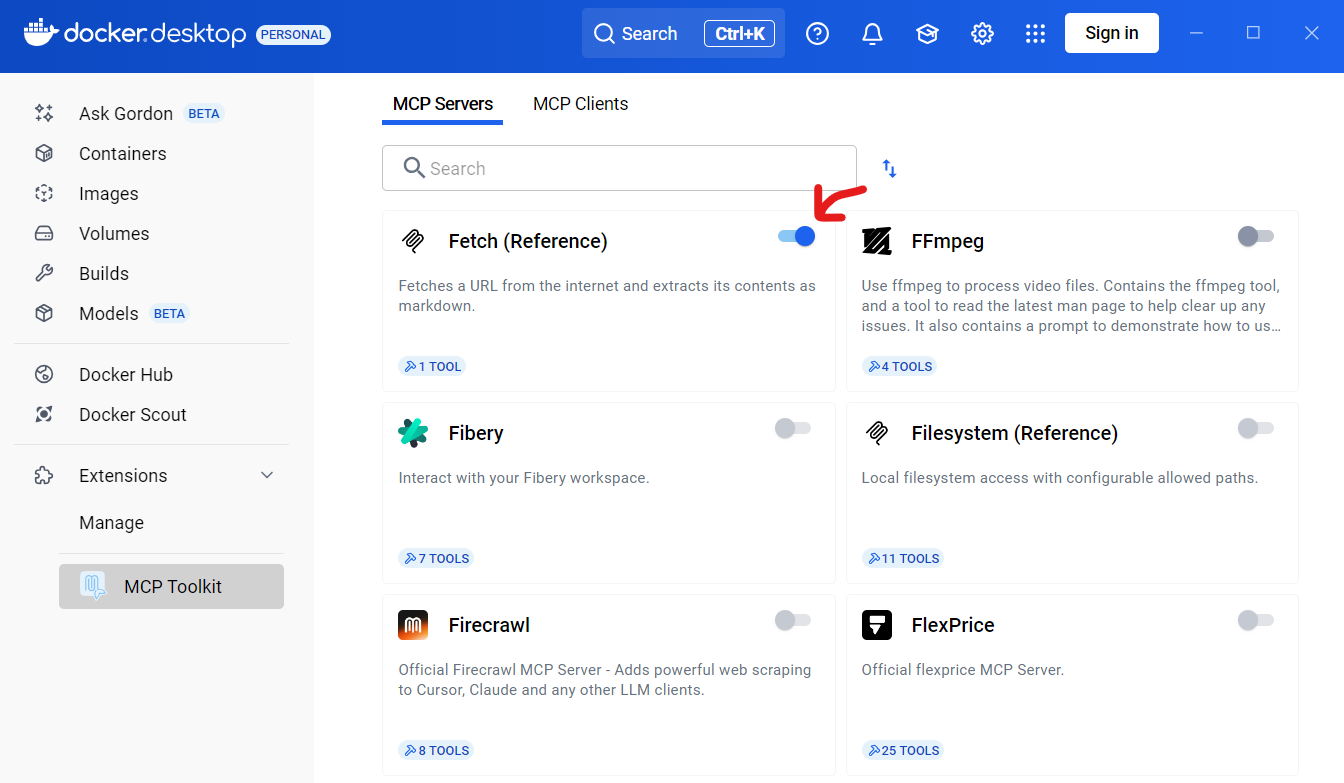The height and width of the screenshot is (783, 1344).
Task: Click the 11 TOOLS badge on Filesystem
Action: (903, 558)
